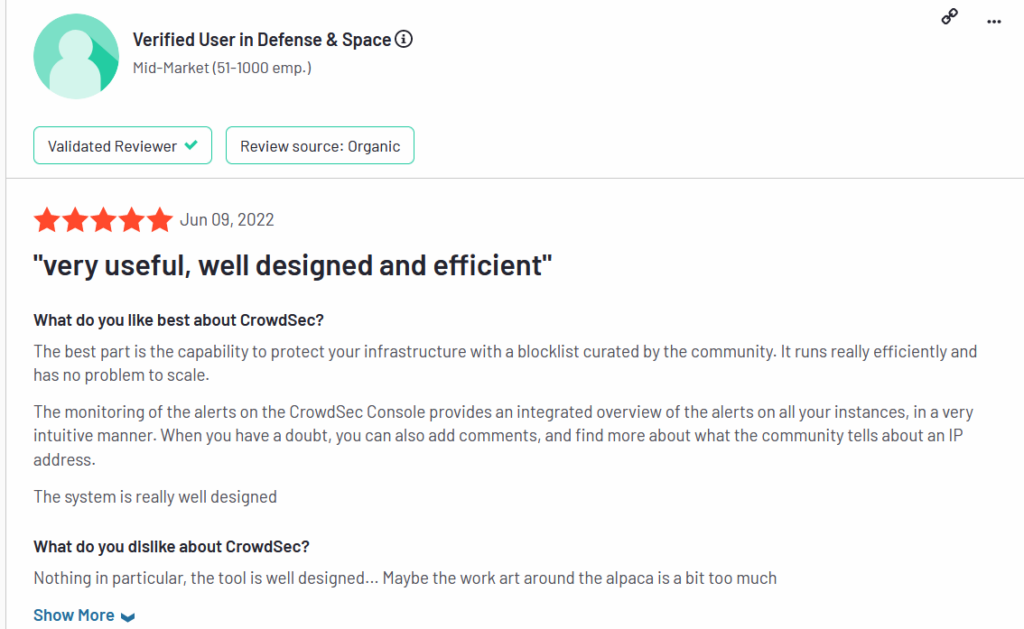Expand the review with Show More
Viewport: 1024px width, 629px height.
click(x=74, y=615)
